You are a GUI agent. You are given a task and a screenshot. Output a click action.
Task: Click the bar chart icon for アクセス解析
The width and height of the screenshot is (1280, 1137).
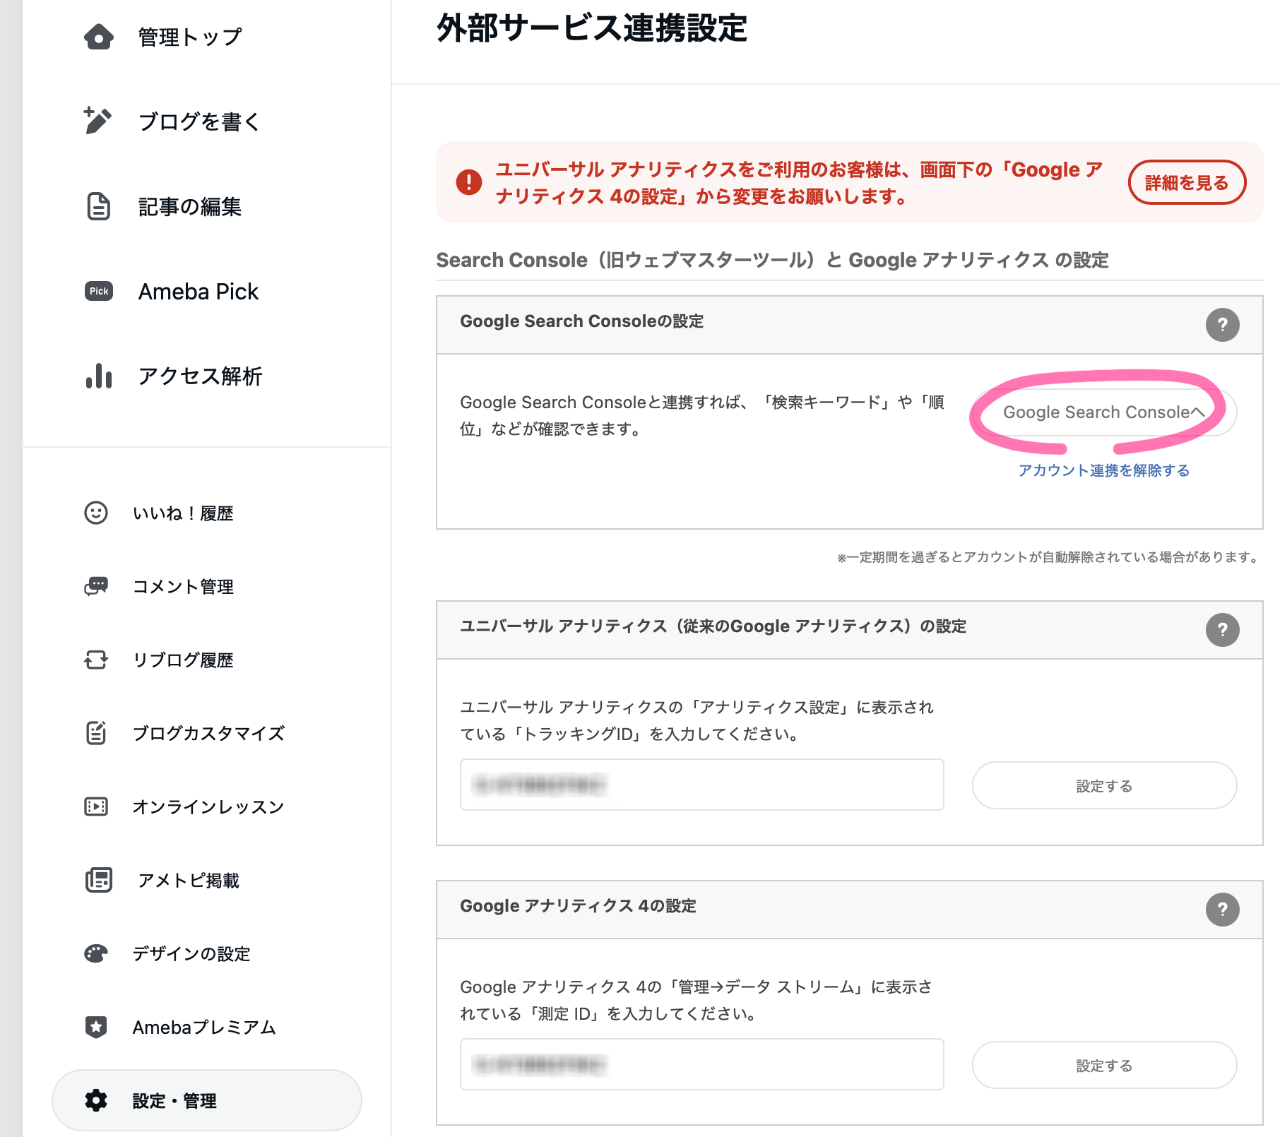[98, 376]
